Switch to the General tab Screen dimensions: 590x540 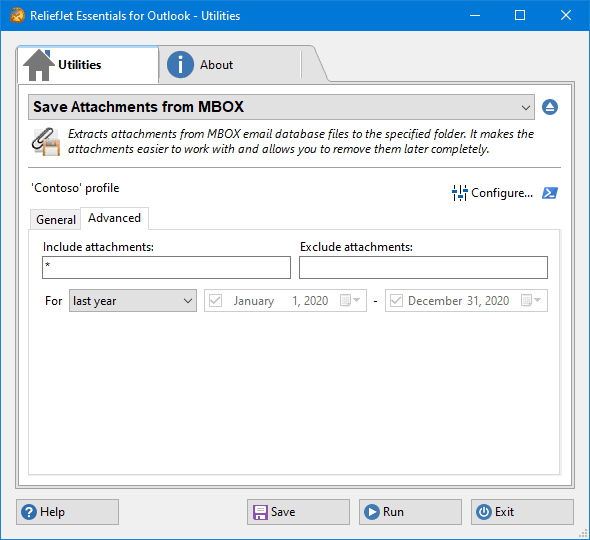(56, 219)
